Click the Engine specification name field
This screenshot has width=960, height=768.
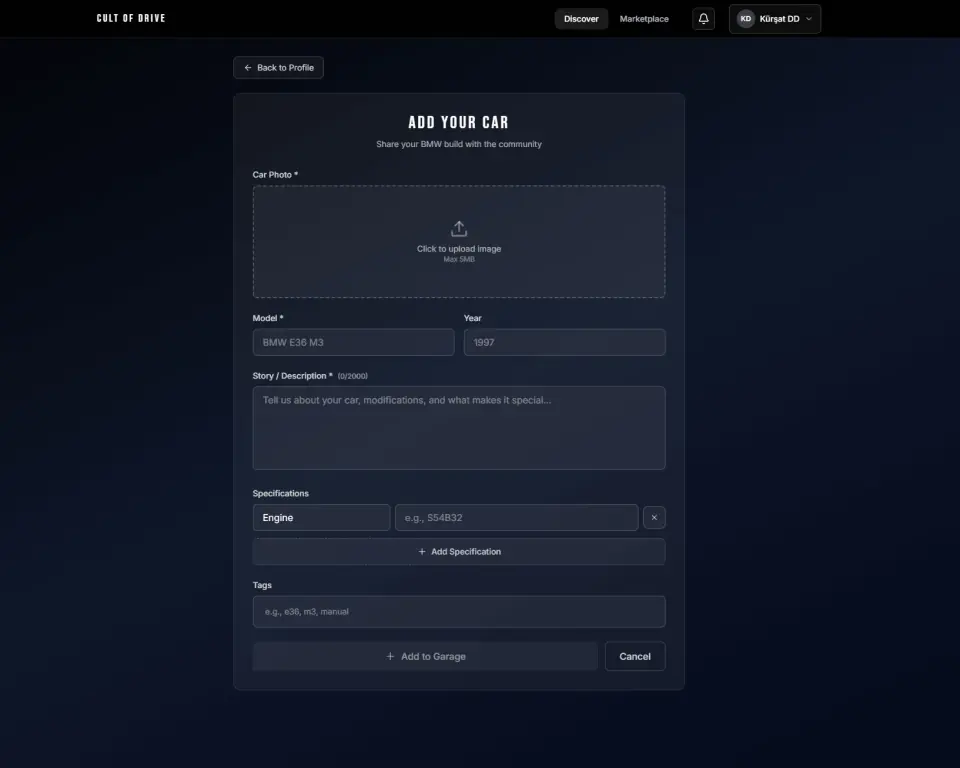coord(321,518)
